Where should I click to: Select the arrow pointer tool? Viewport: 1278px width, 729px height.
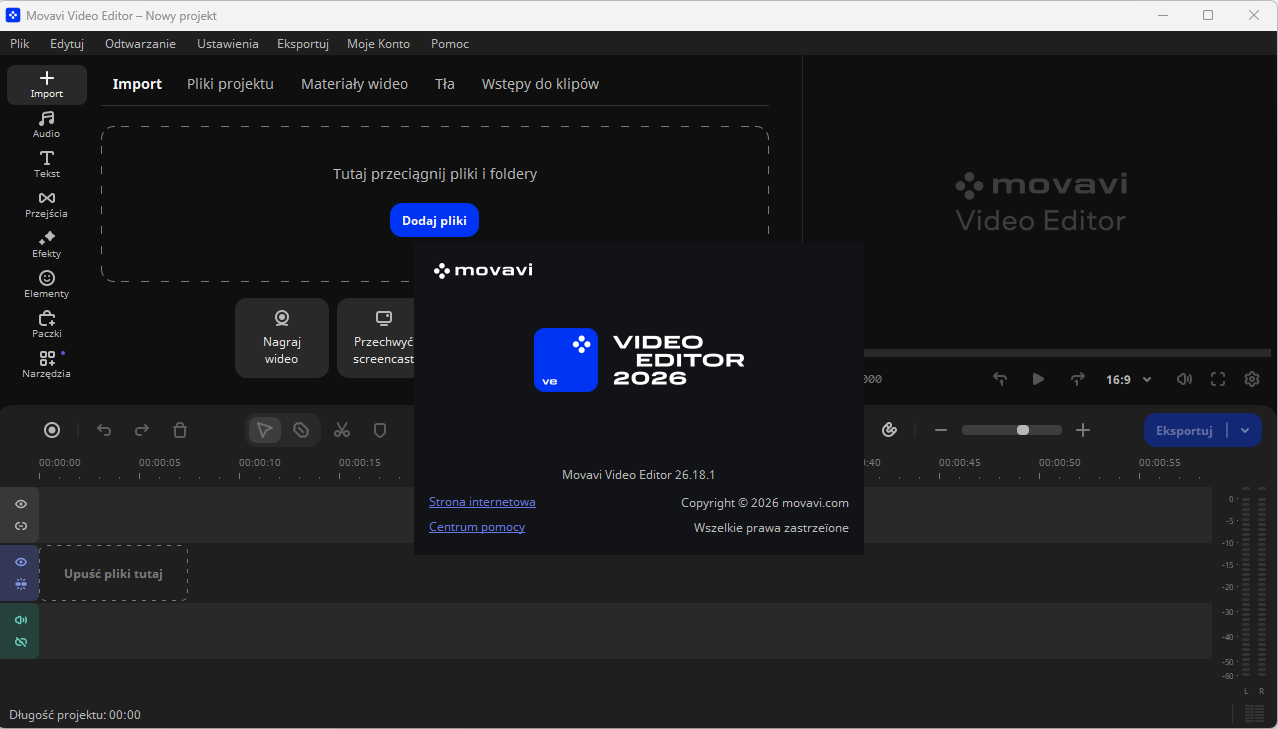click(x=265, y=430)
